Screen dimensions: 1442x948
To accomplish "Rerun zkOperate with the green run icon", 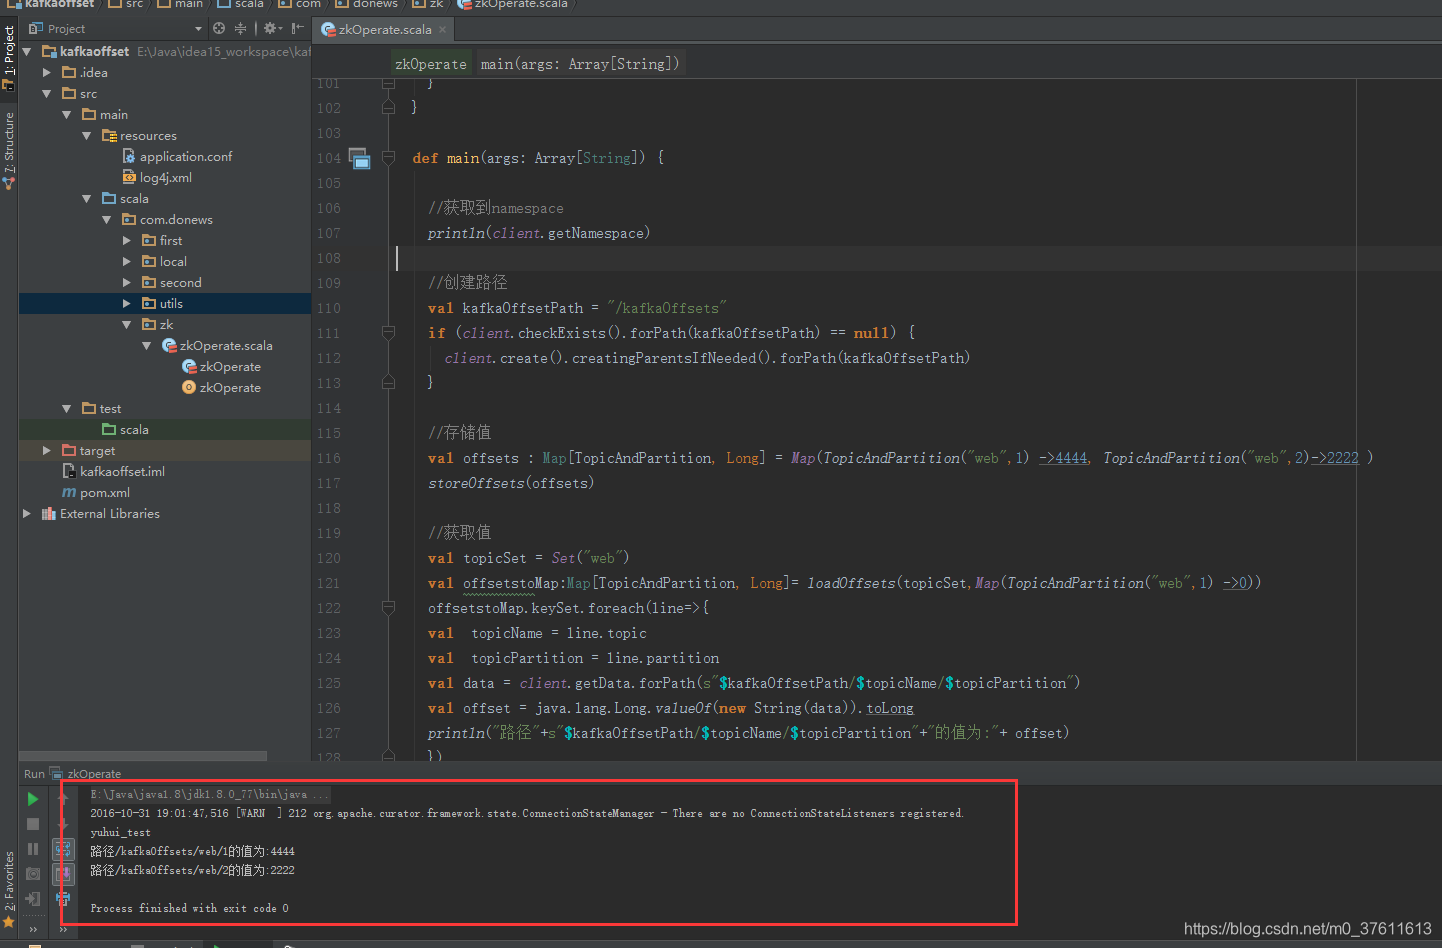I will coord(33,799).
